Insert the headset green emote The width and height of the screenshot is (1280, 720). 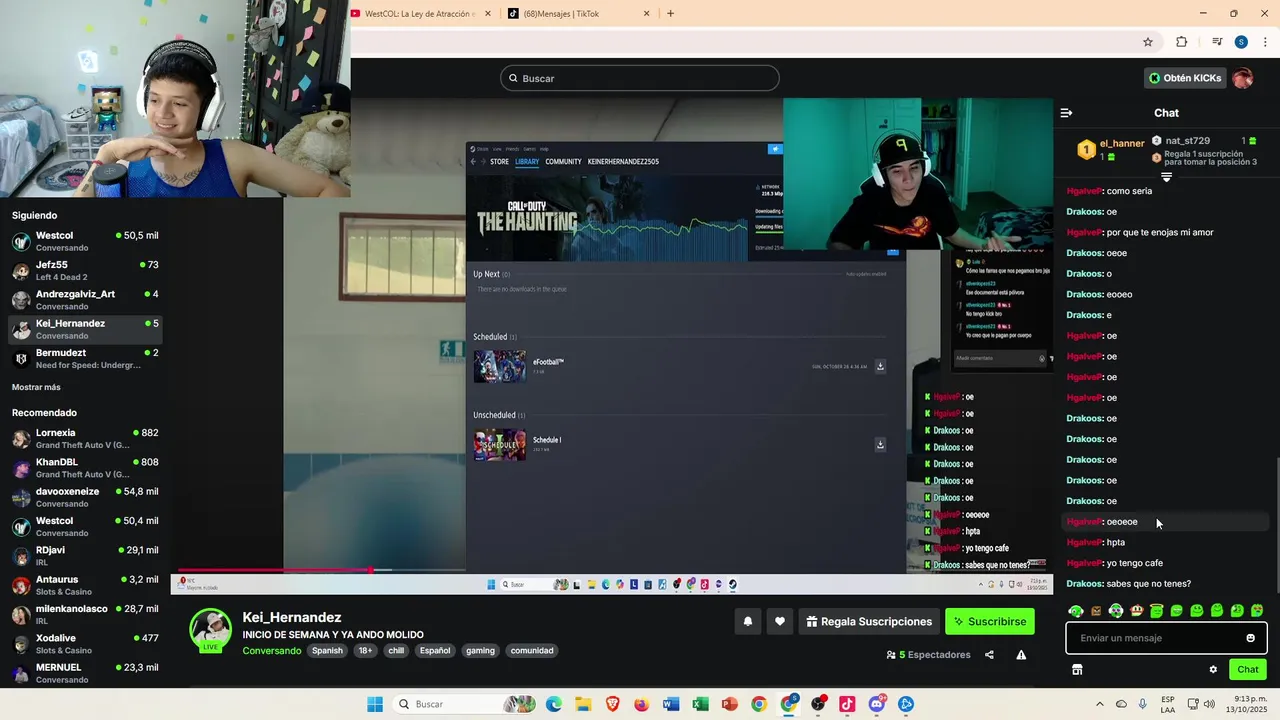point(1076,611)
